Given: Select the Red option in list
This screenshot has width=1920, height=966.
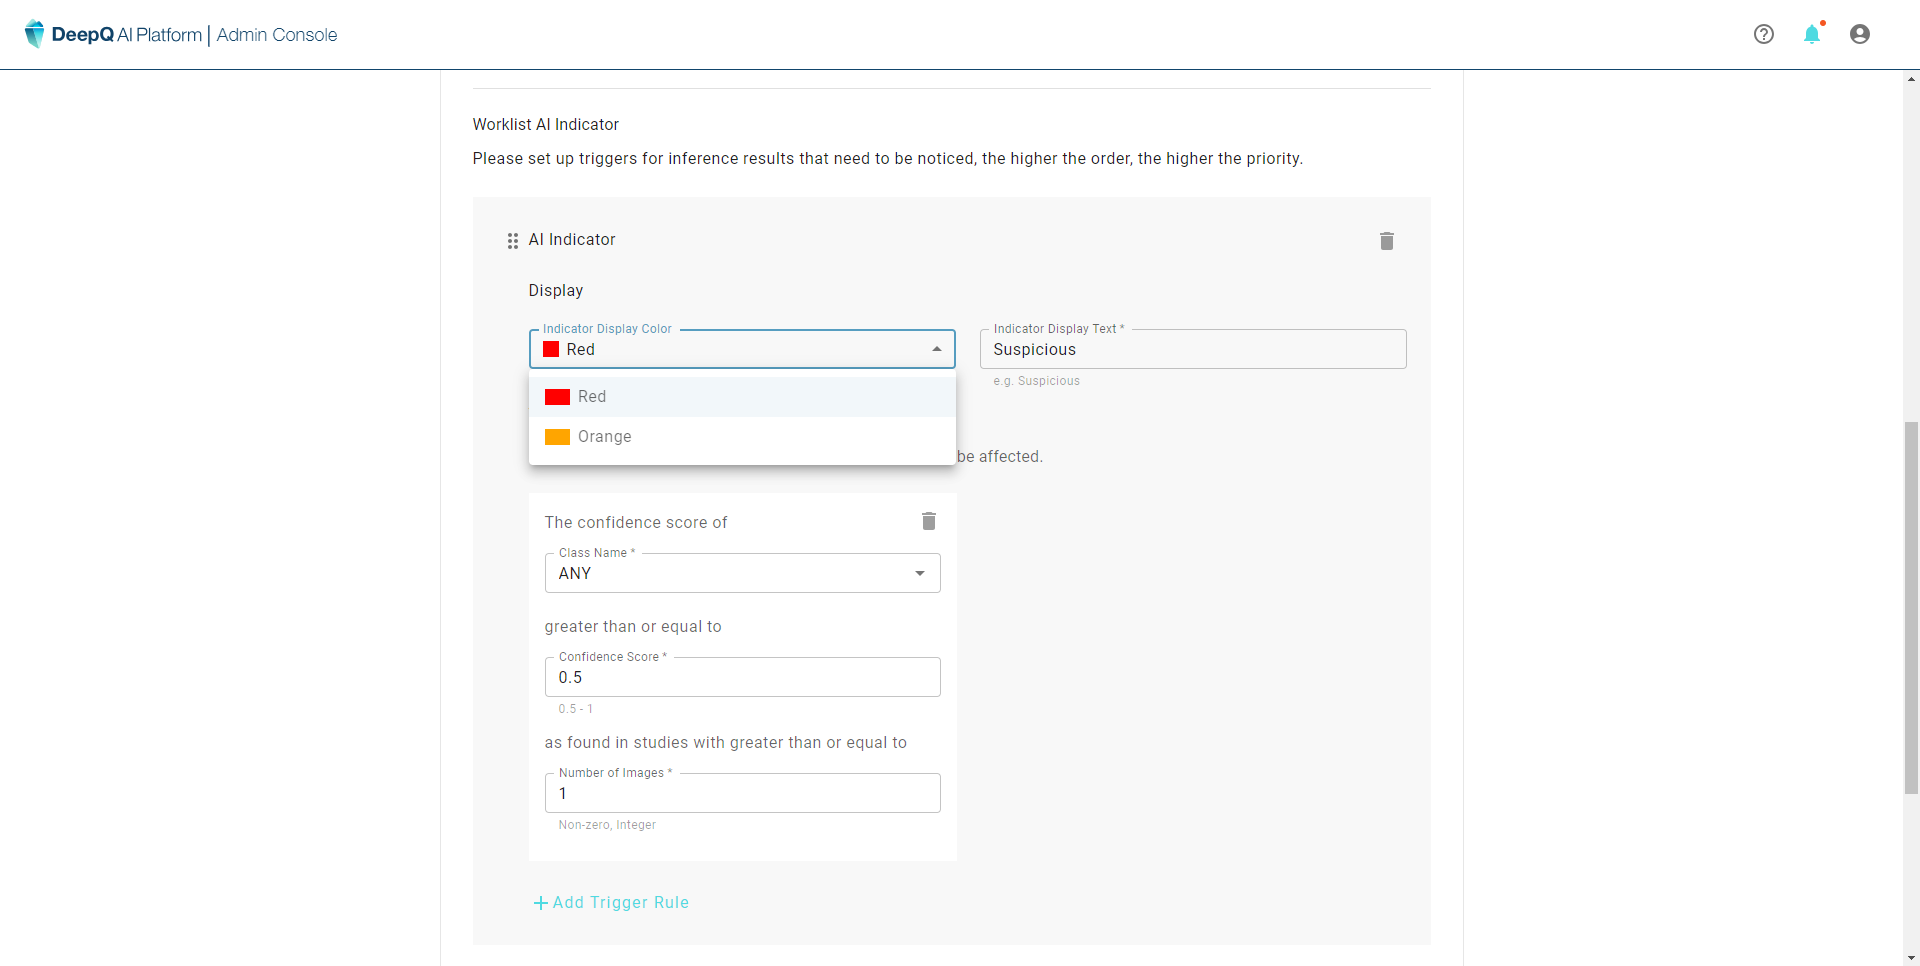Looking at the screenshot, I should [592, 397].
